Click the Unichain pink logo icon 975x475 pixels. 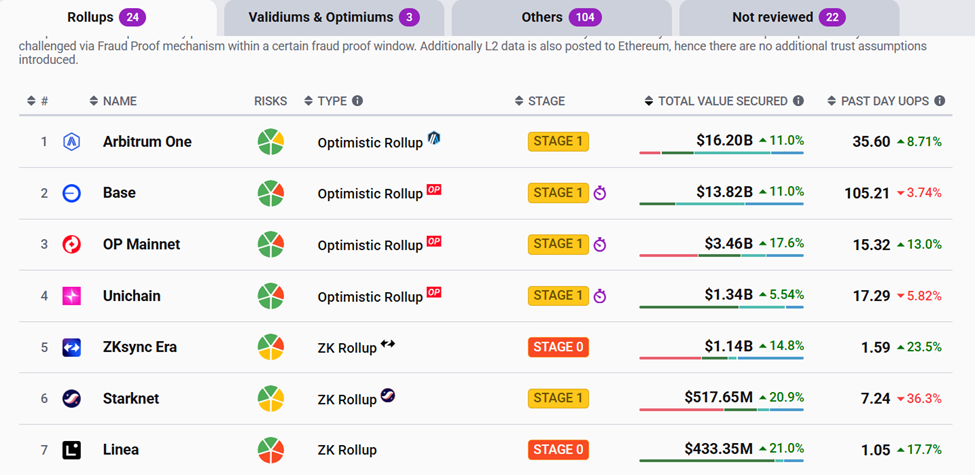[x=71, y=296]
